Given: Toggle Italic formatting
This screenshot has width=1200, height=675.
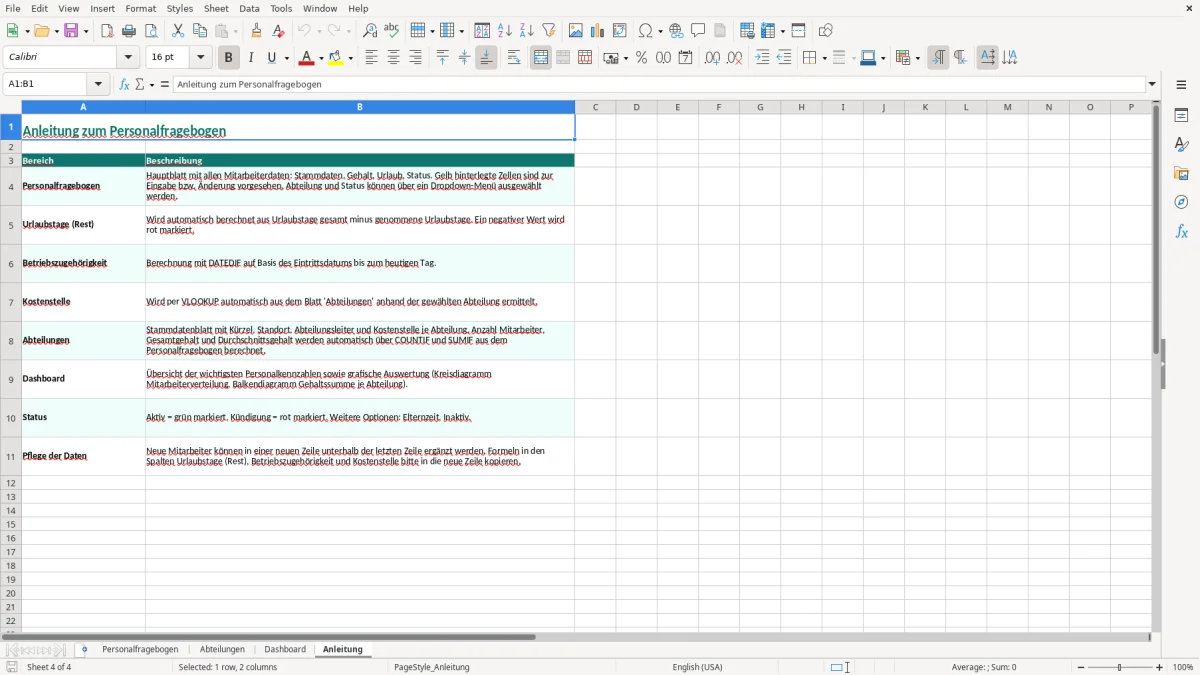Looking at the screenshot, I should click(251, 58).
